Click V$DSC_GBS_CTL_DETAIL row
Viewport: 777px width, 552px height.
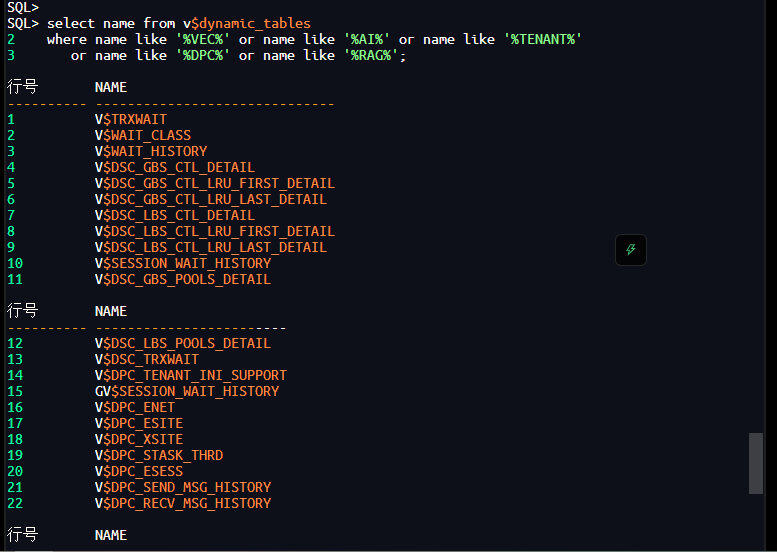click(x=174, y=167)
